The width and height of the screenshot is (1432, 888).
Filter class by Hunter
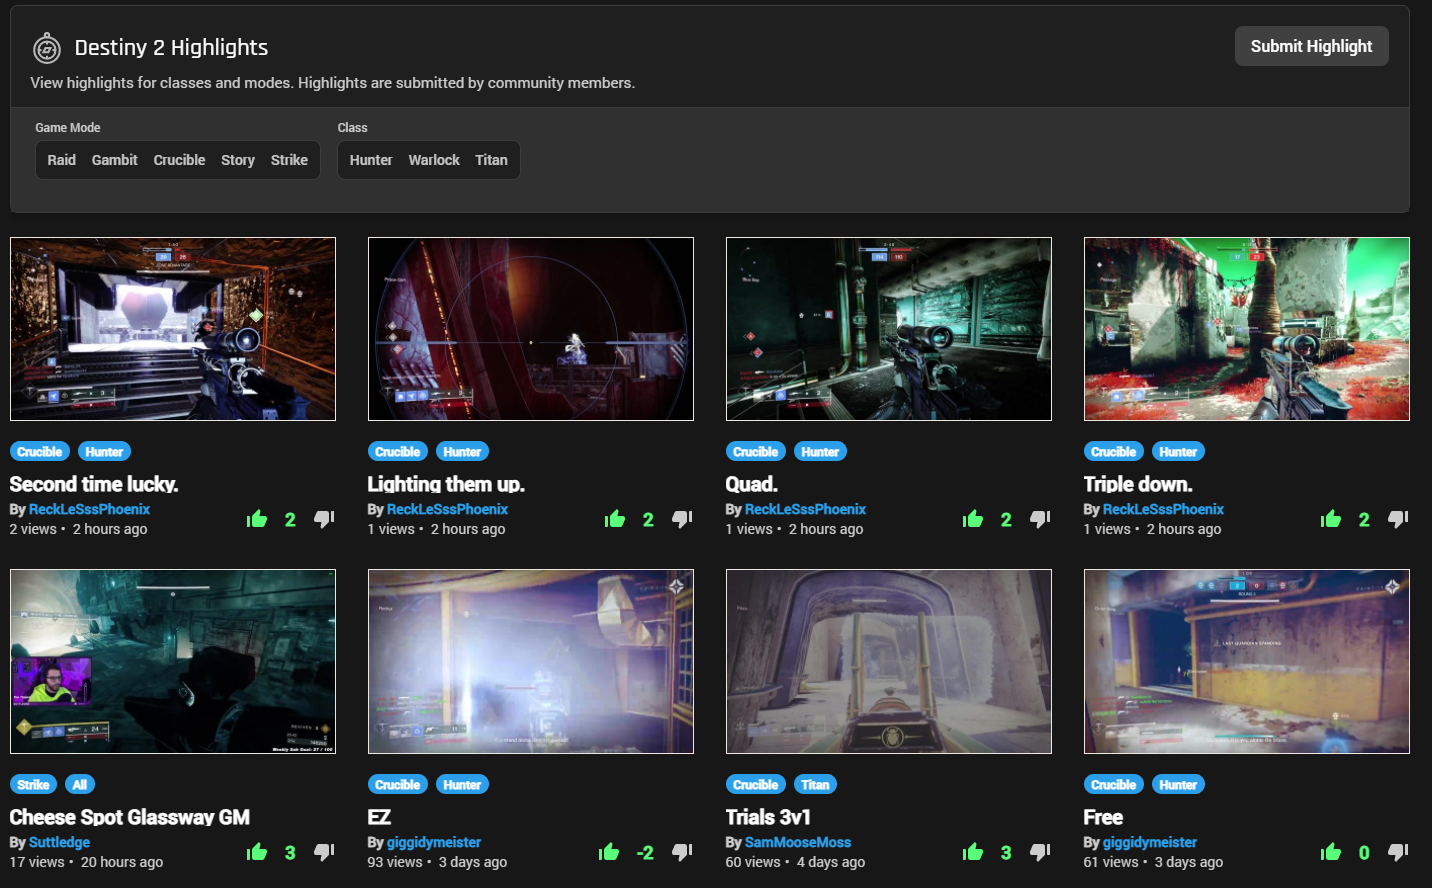371,160
